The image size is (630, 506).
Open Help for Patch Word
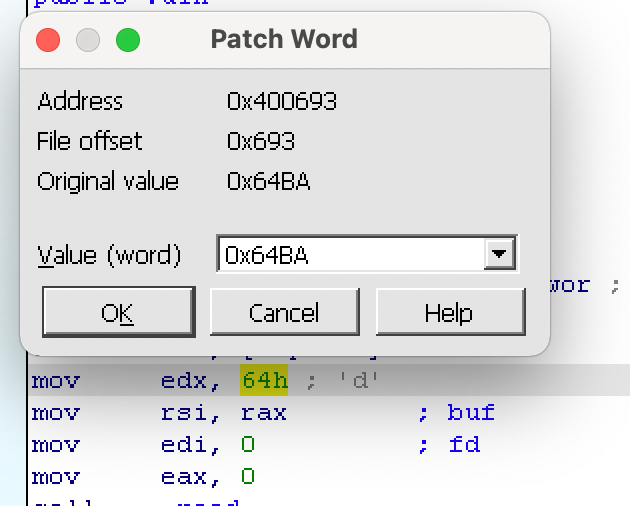click(x=450, y=312)
